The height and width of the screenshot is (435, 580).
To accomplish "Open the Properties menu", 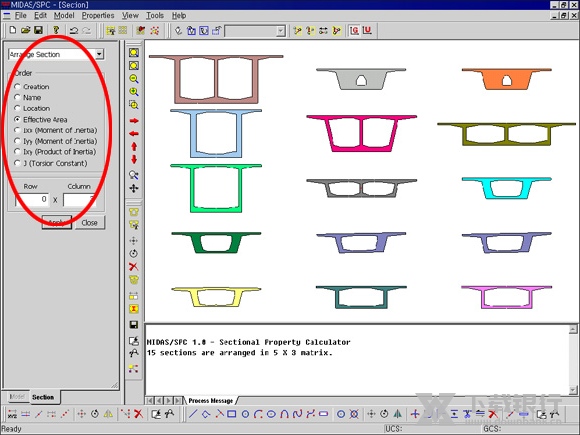I will pyautogui.click(x=98, y=16).
